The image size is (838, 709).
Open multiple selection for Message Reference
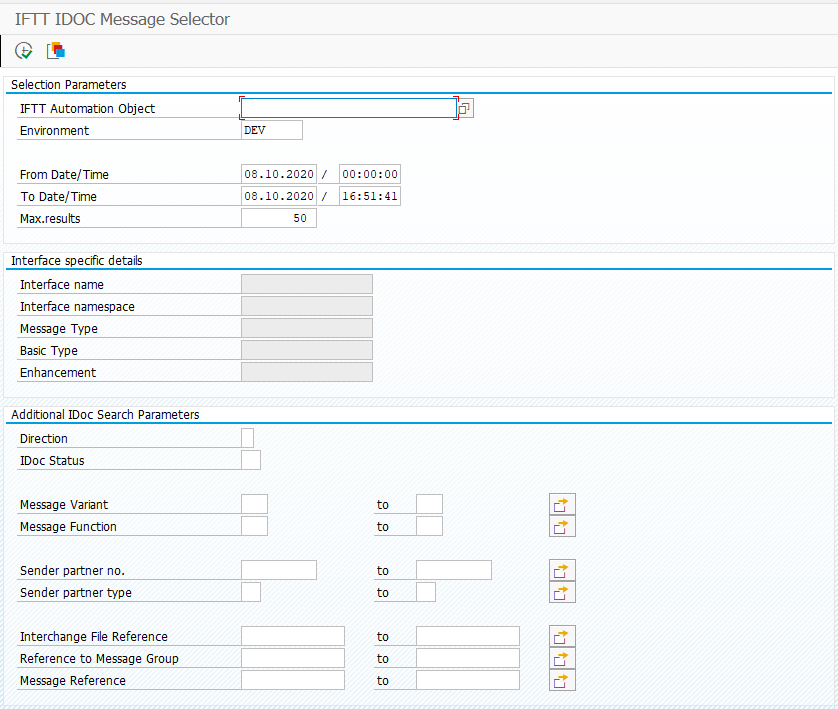point(562,680)
